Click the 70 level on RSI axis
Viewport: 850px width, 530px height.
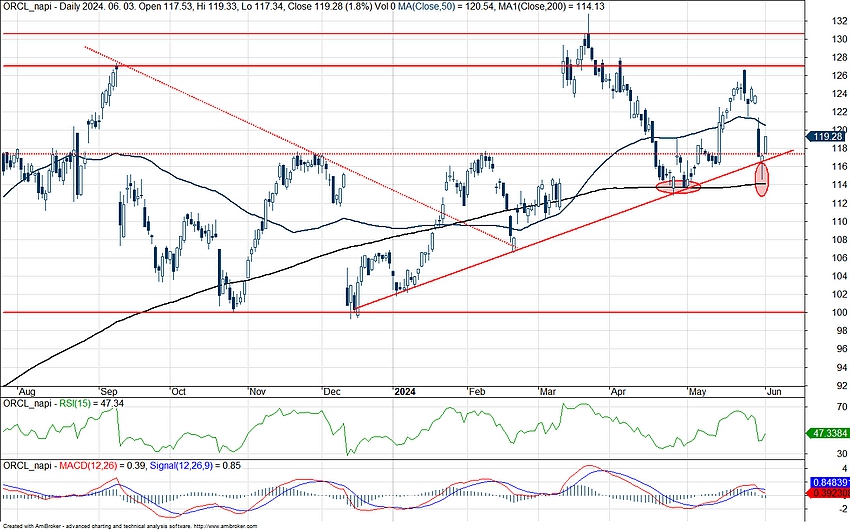(x=842, y=407)
